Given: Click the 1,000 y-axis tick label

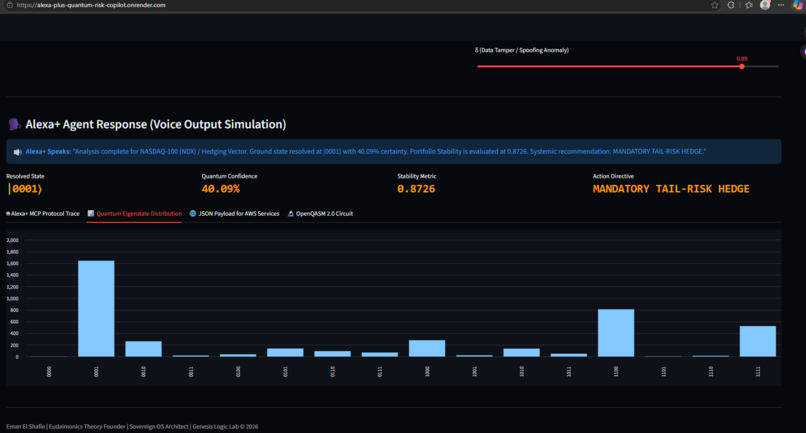Looking at the screenshot, I should pos(12,298).
